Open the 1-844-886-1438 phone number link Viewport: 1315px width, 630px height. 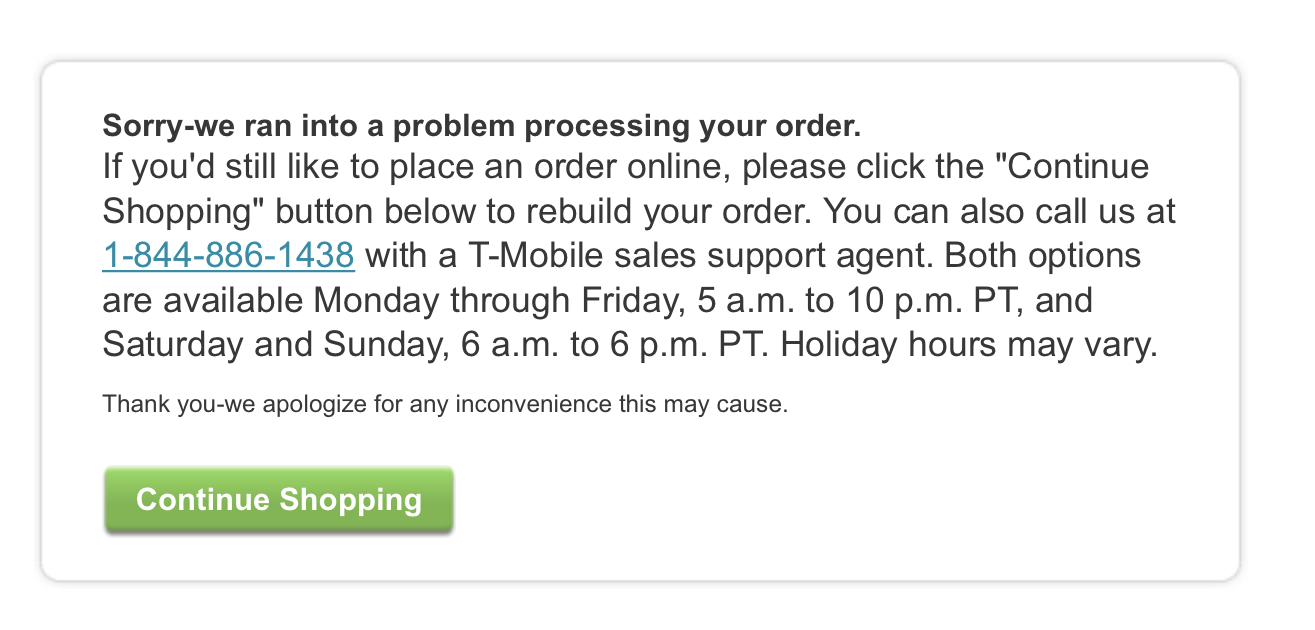tap(228, 255)
